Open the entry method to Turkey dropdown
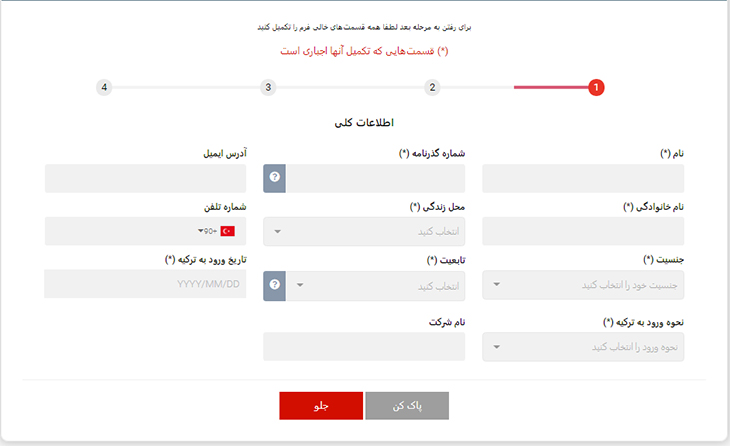This screenshot has height=446, width=730. coord(583,347)
